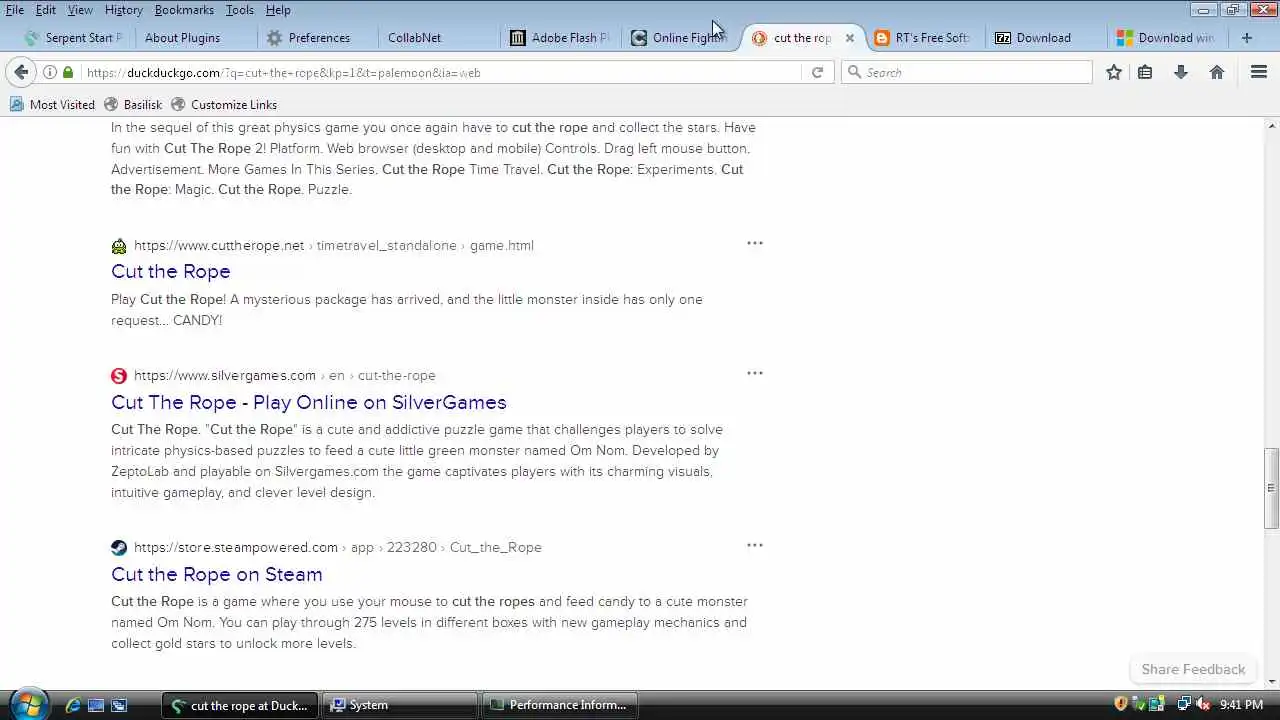
Task: Go to home page via house icon
Action: 1217,72
